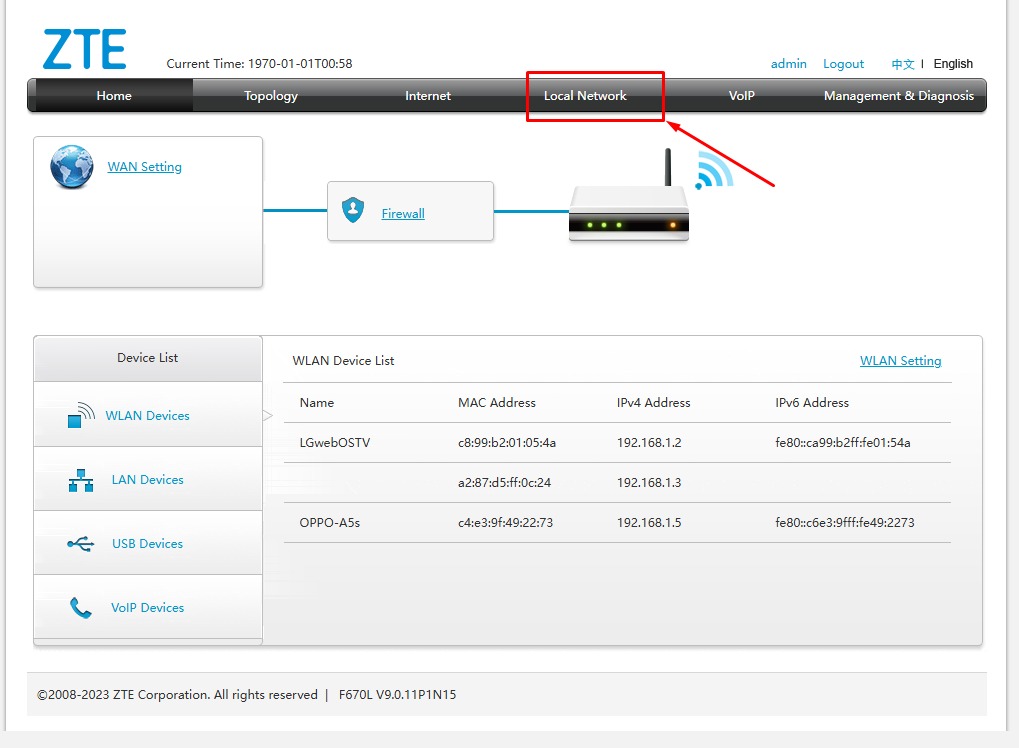
Task: Click the VoIP Devices phone icon
Action: click(81, 608)
